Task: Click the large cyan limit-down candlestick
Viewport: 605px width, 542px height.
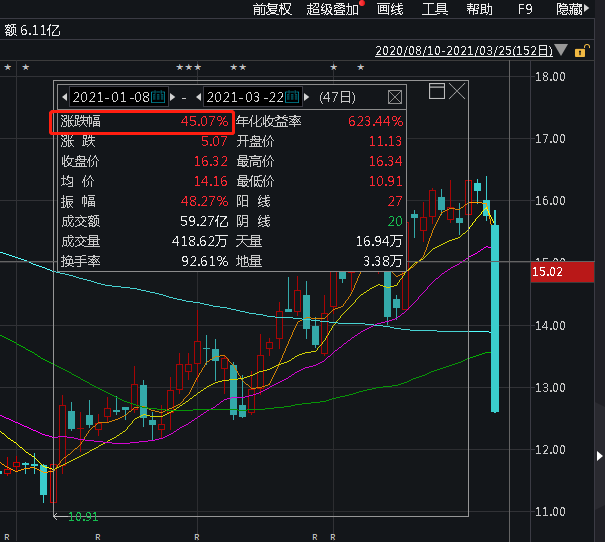Action: [x=495, y=318]
